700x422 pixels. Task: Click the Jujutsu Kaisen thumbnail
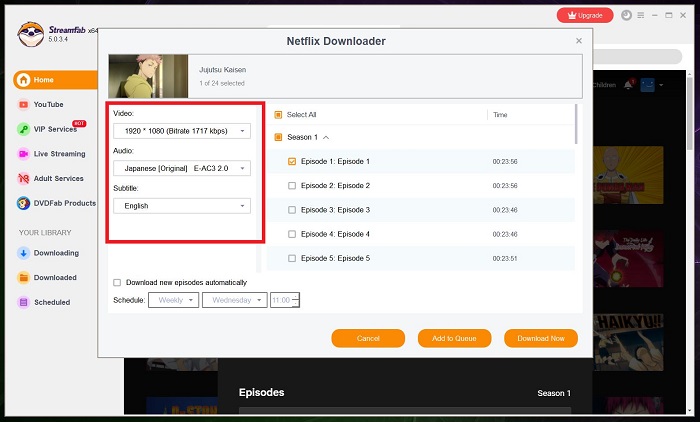148,76
